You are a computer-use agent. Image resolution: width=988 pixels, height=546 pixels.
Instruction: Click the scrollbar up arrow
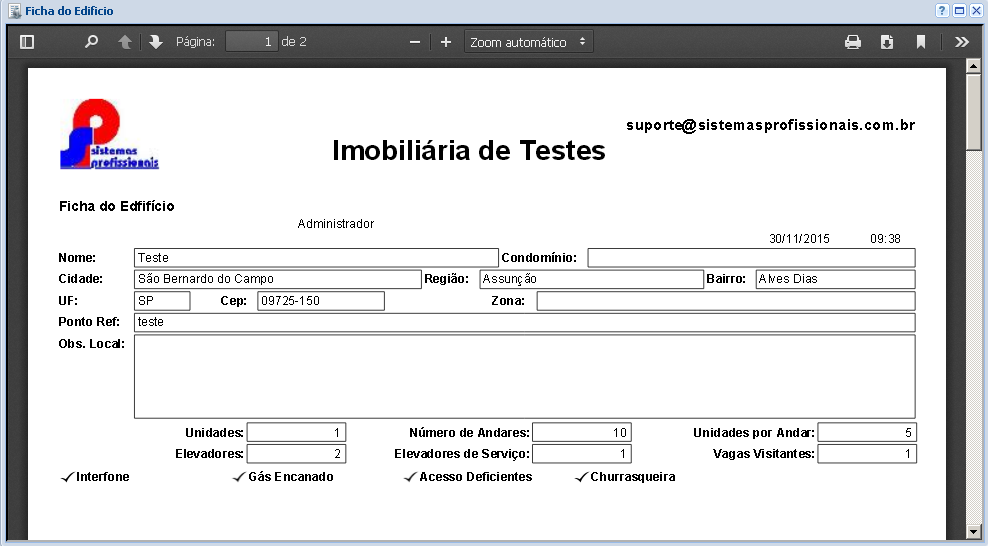click(x=973, y=66)
